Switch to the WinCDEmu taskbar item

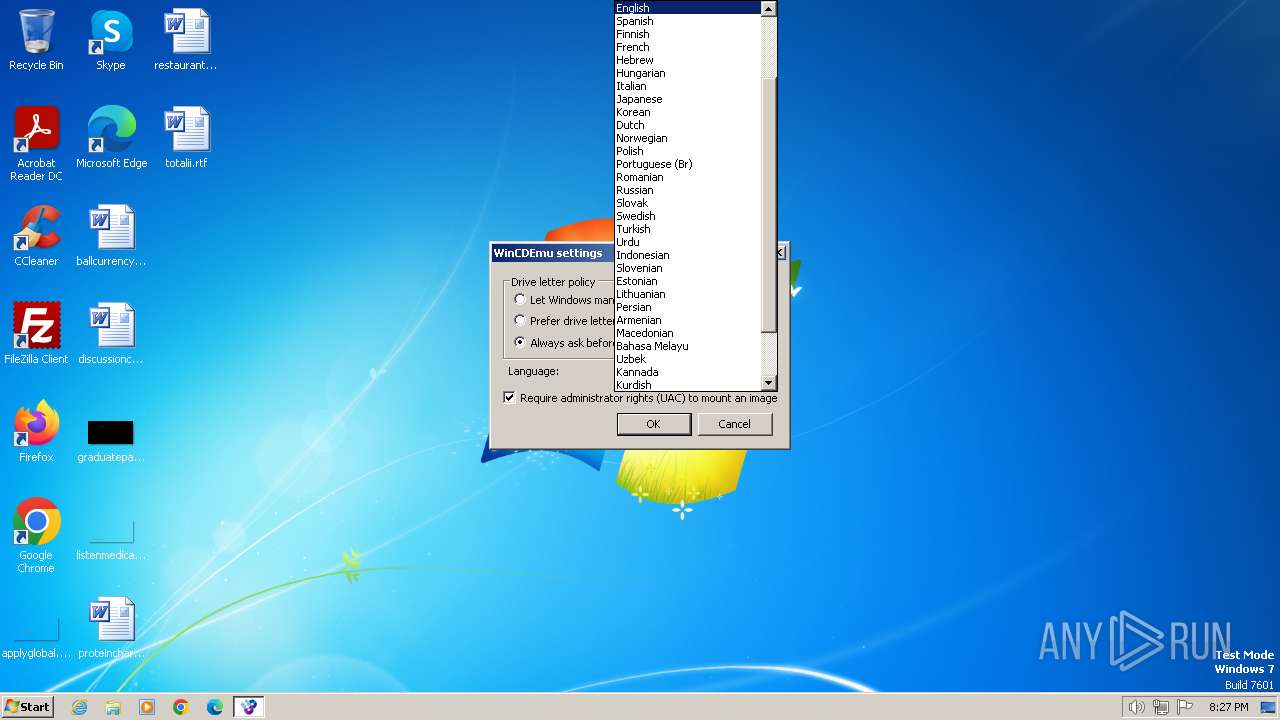click(x=249, y=707)
